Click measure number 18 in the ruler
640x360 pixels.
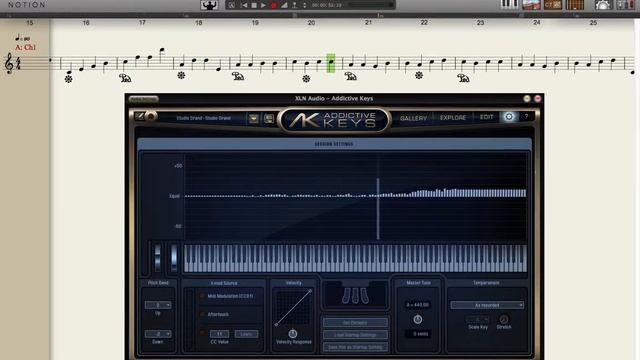point(199,23)
